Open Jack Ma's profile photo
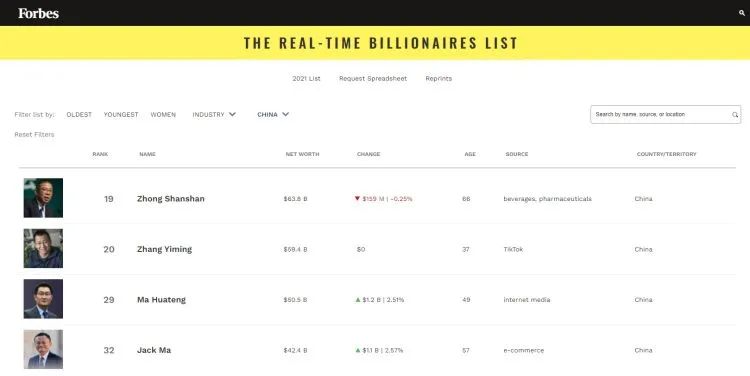Screen dimensions: 750x376 [43, 349]
